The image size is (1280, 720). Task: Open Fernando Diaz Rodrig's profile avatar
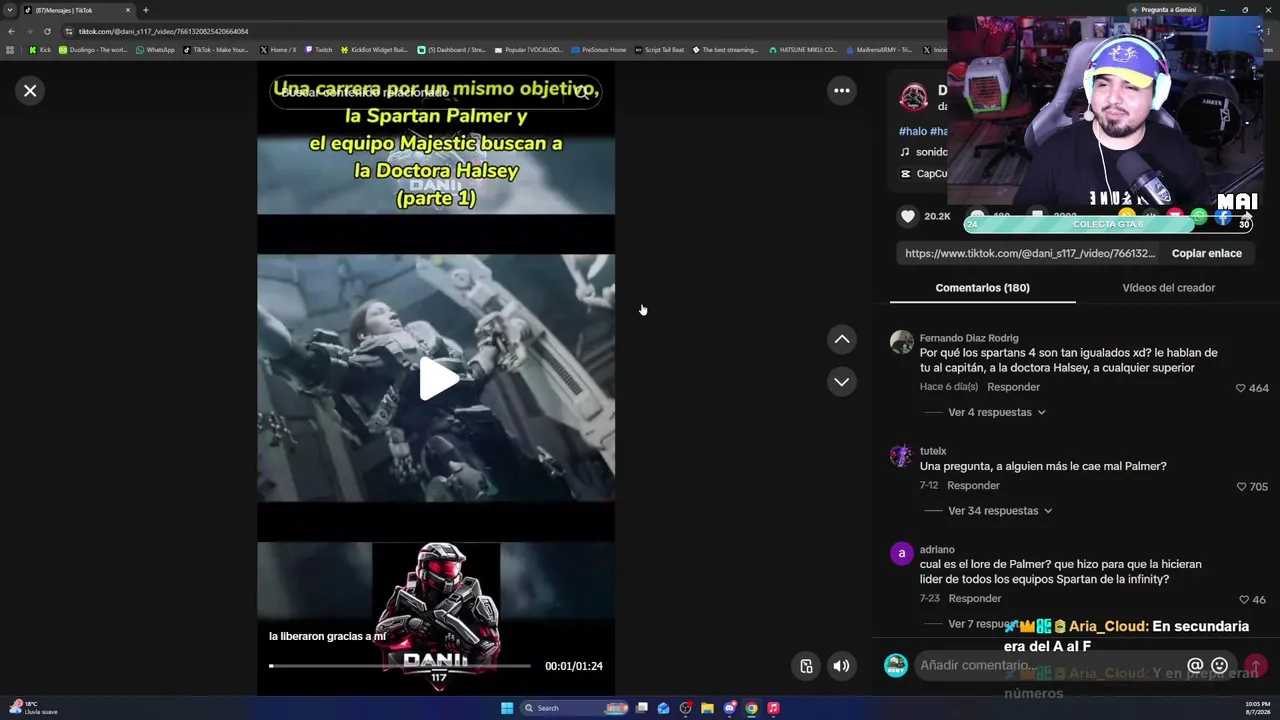pyautogui.click(x=902, y=342)
